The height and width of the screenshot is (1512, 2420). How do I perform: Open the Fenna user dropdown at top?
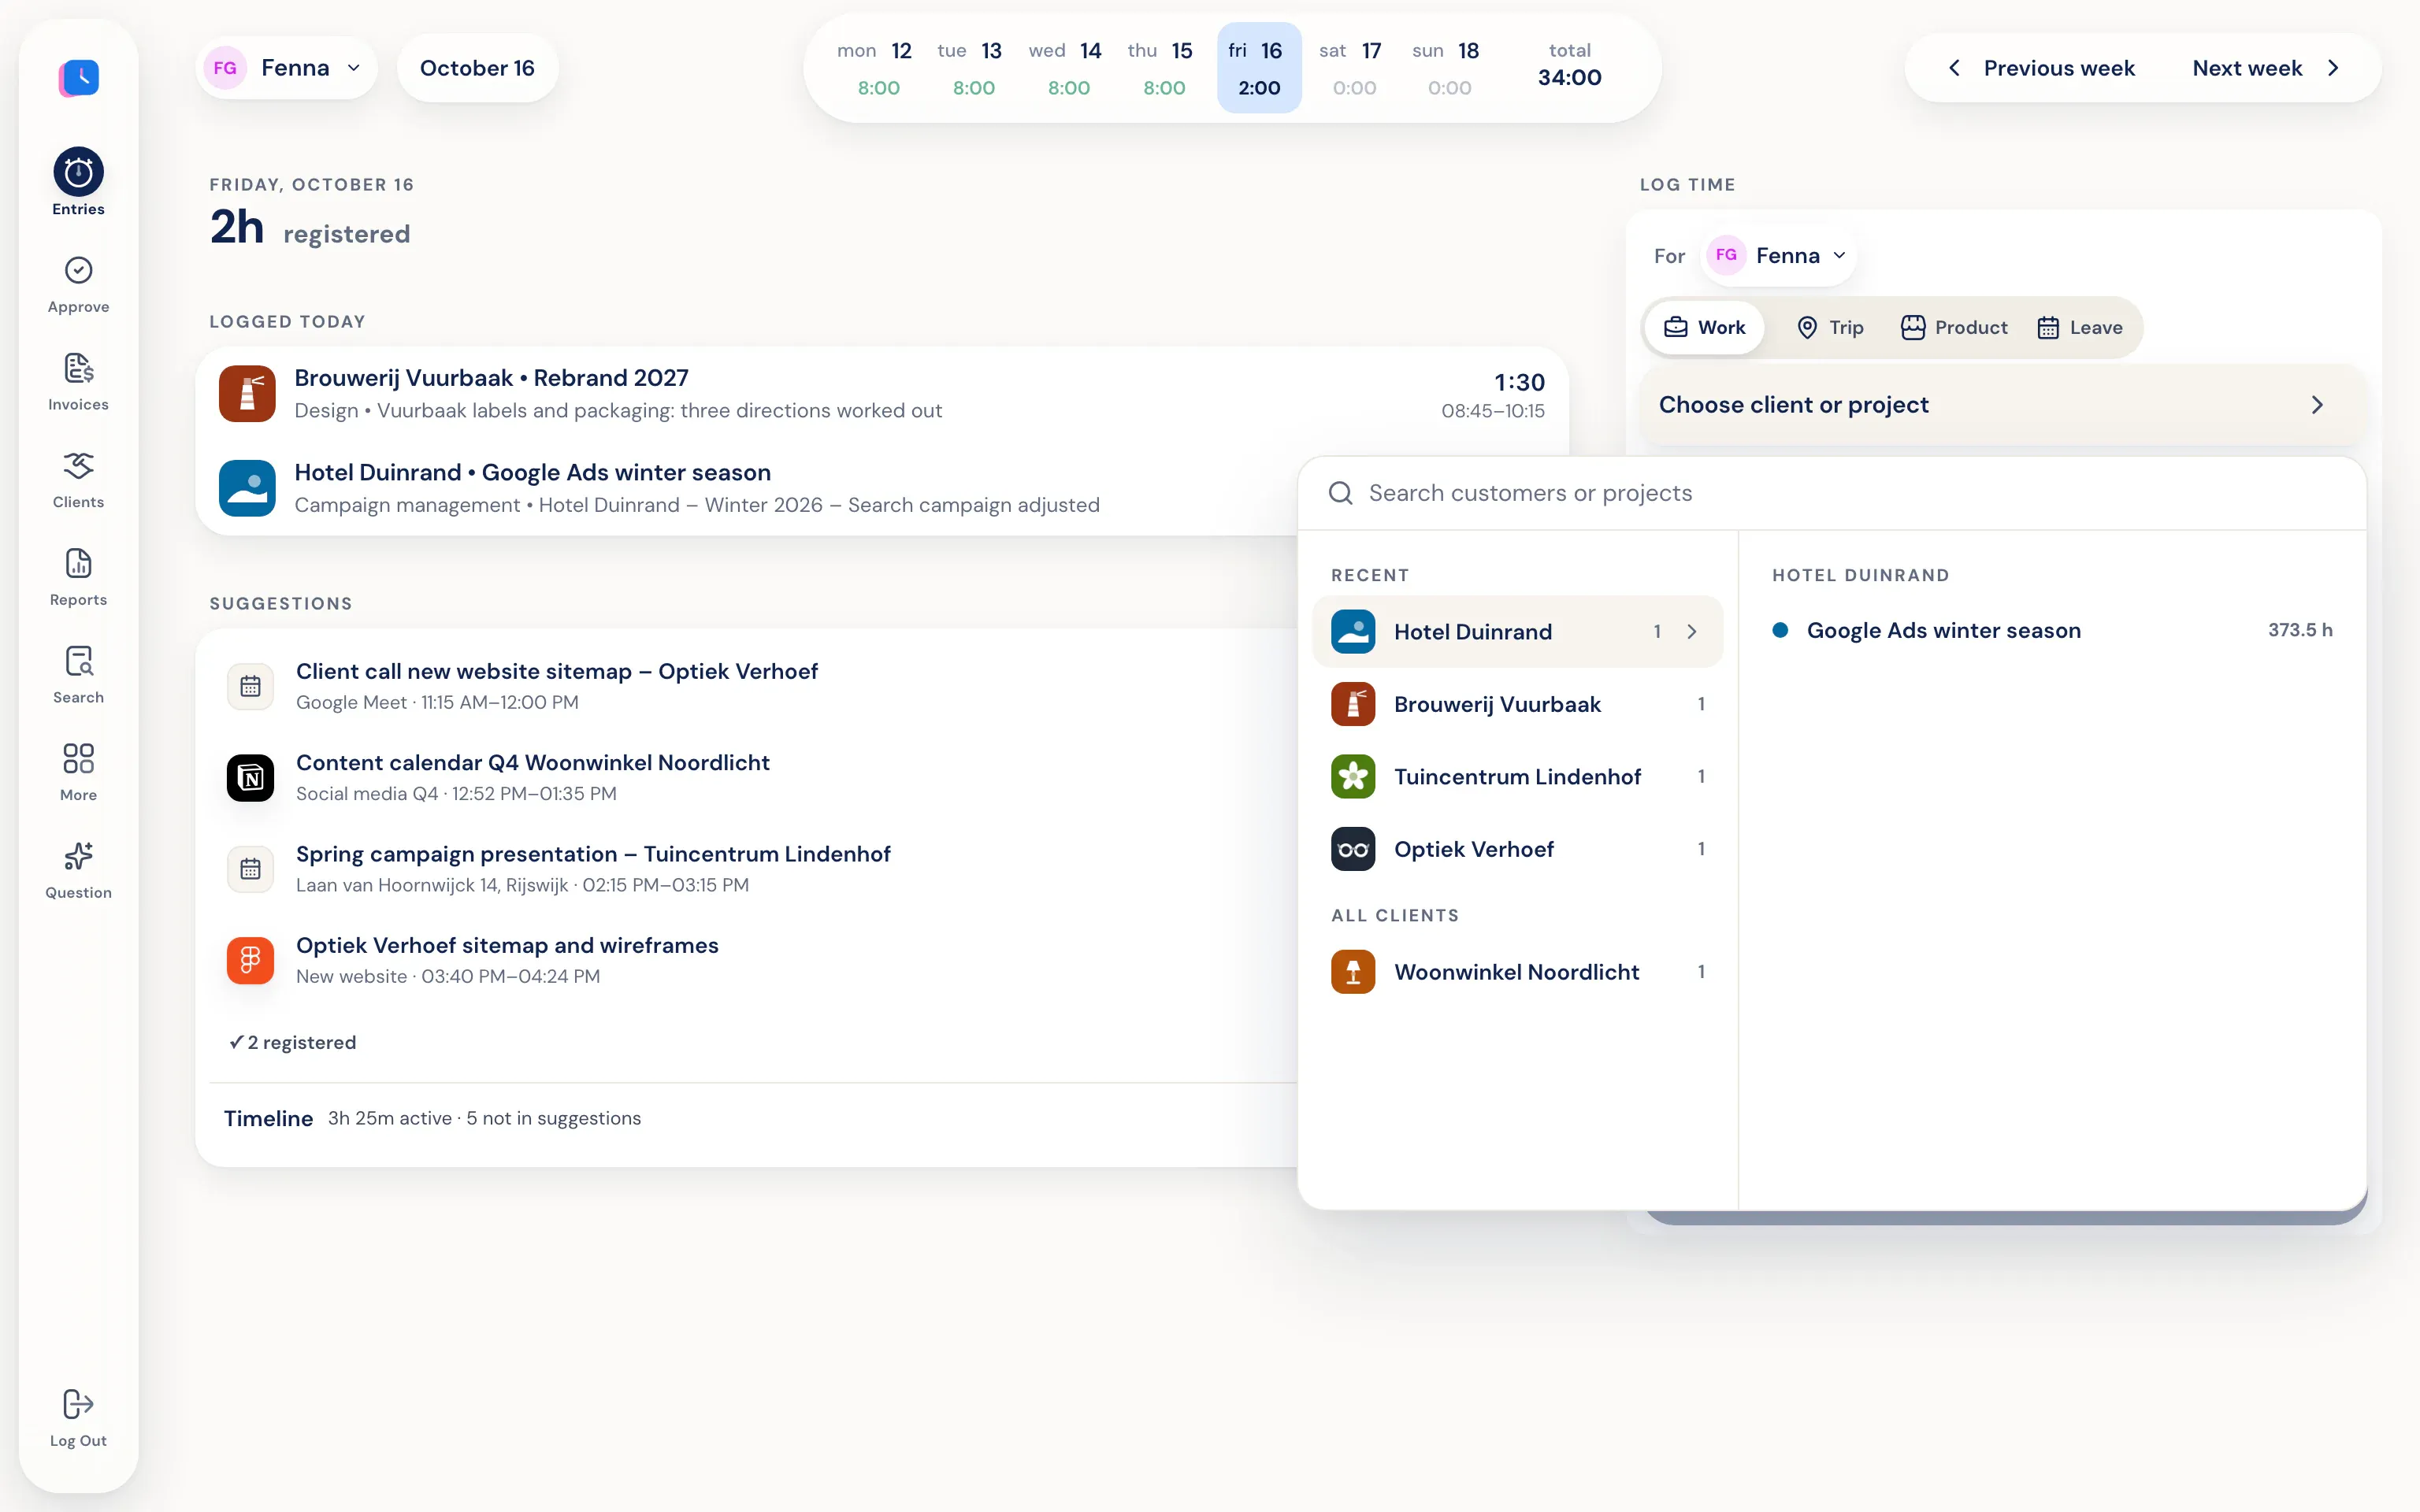pos(286,68)
